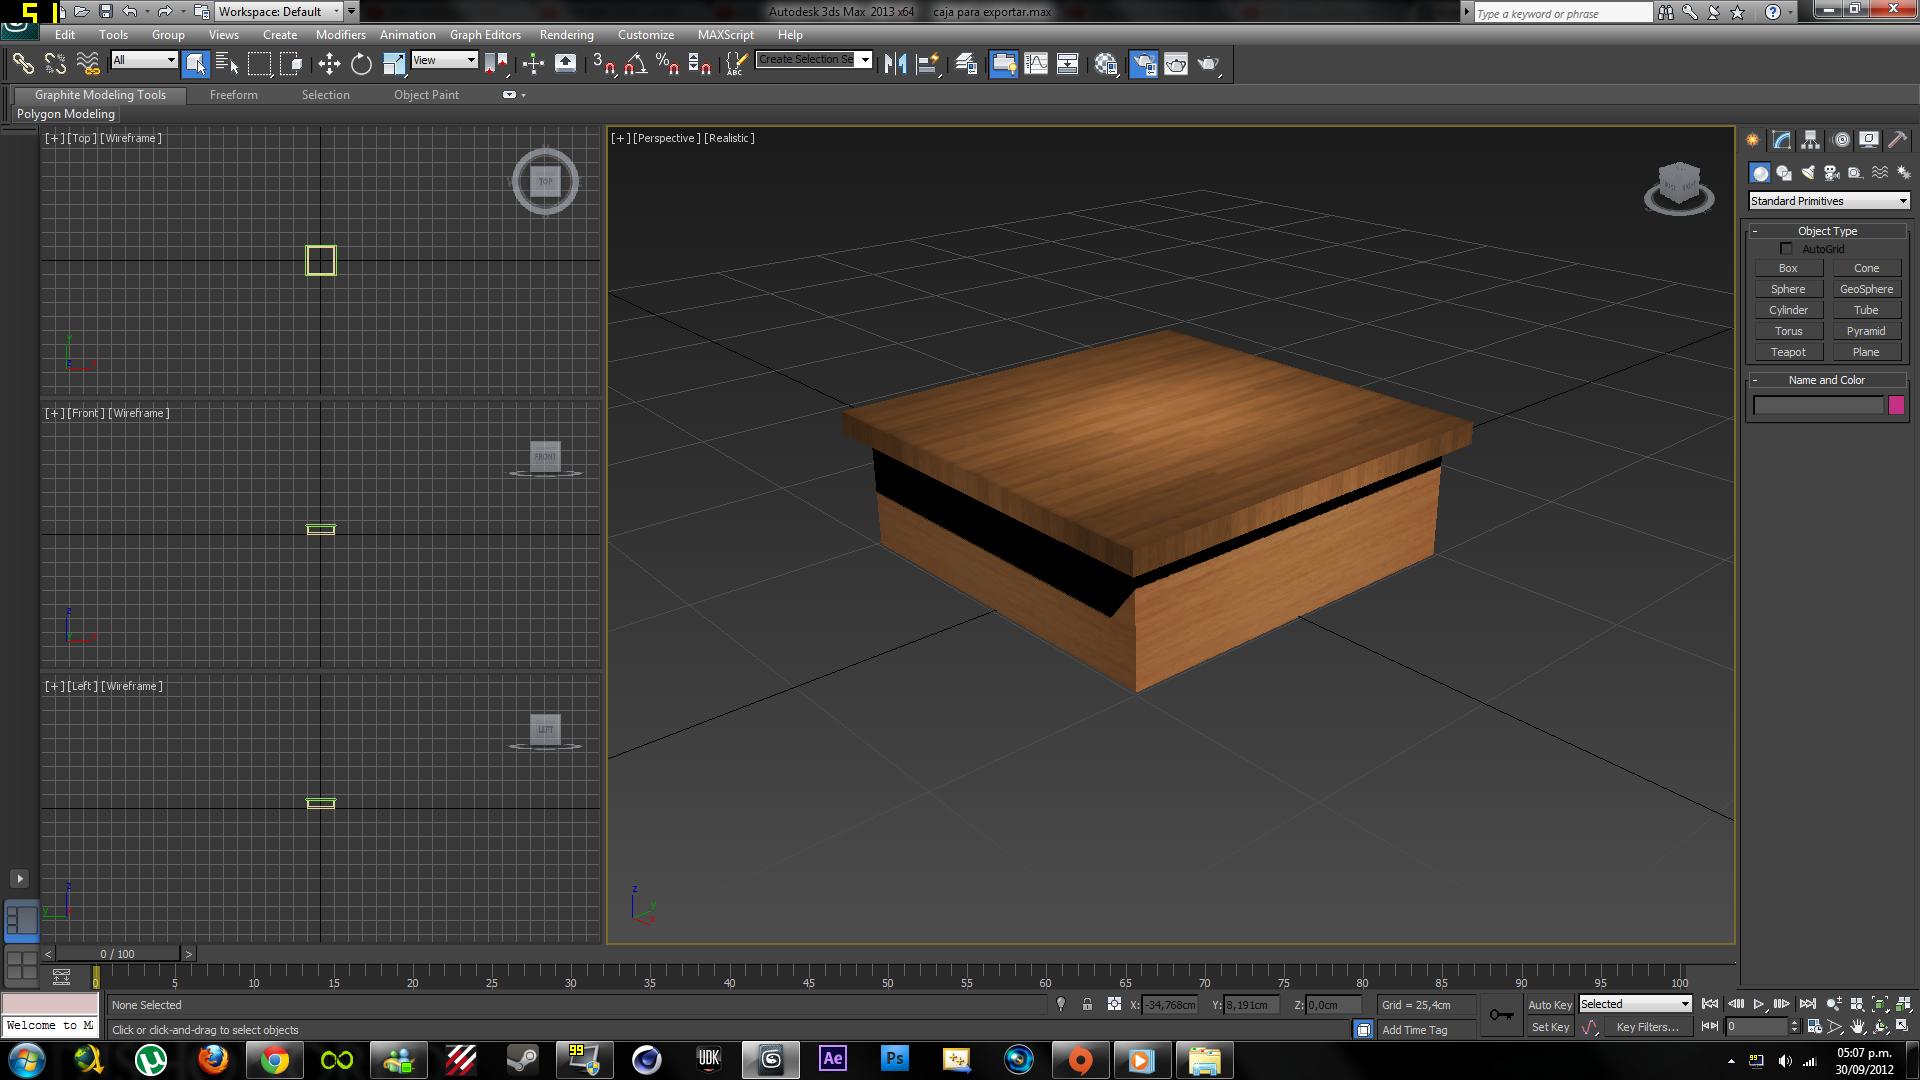Enable the AutoGrid checkbox
1920x1080 pixels.
pyautogui.click(x=1786, y=248)
